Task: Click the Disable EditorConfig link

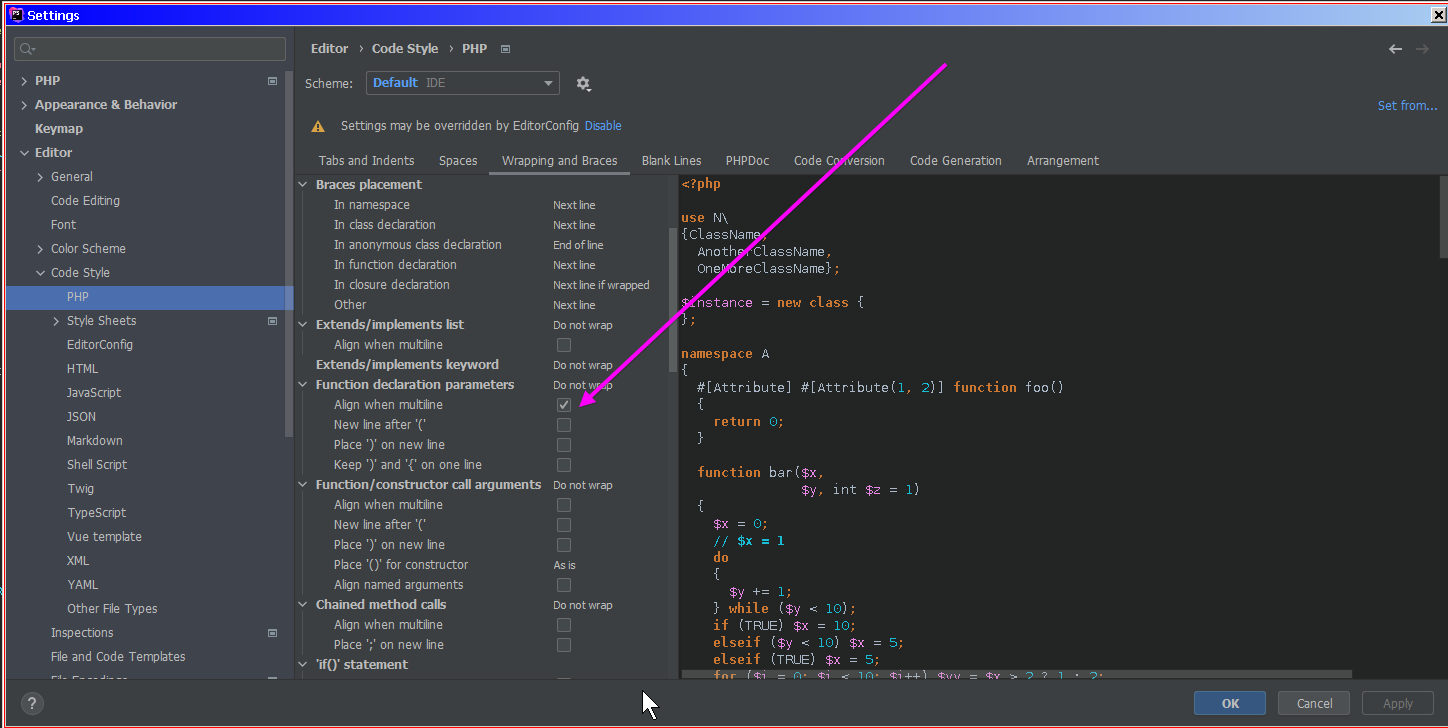Action: click(x=603, y=126)
